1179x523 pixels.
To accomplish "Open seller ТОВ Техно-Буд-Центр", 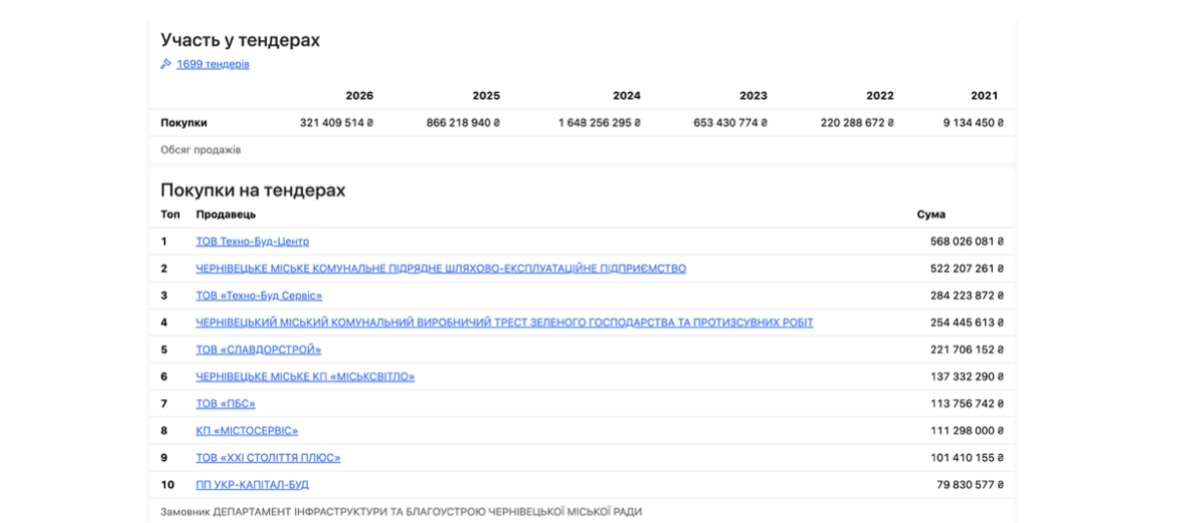I will tap(253, 242).
